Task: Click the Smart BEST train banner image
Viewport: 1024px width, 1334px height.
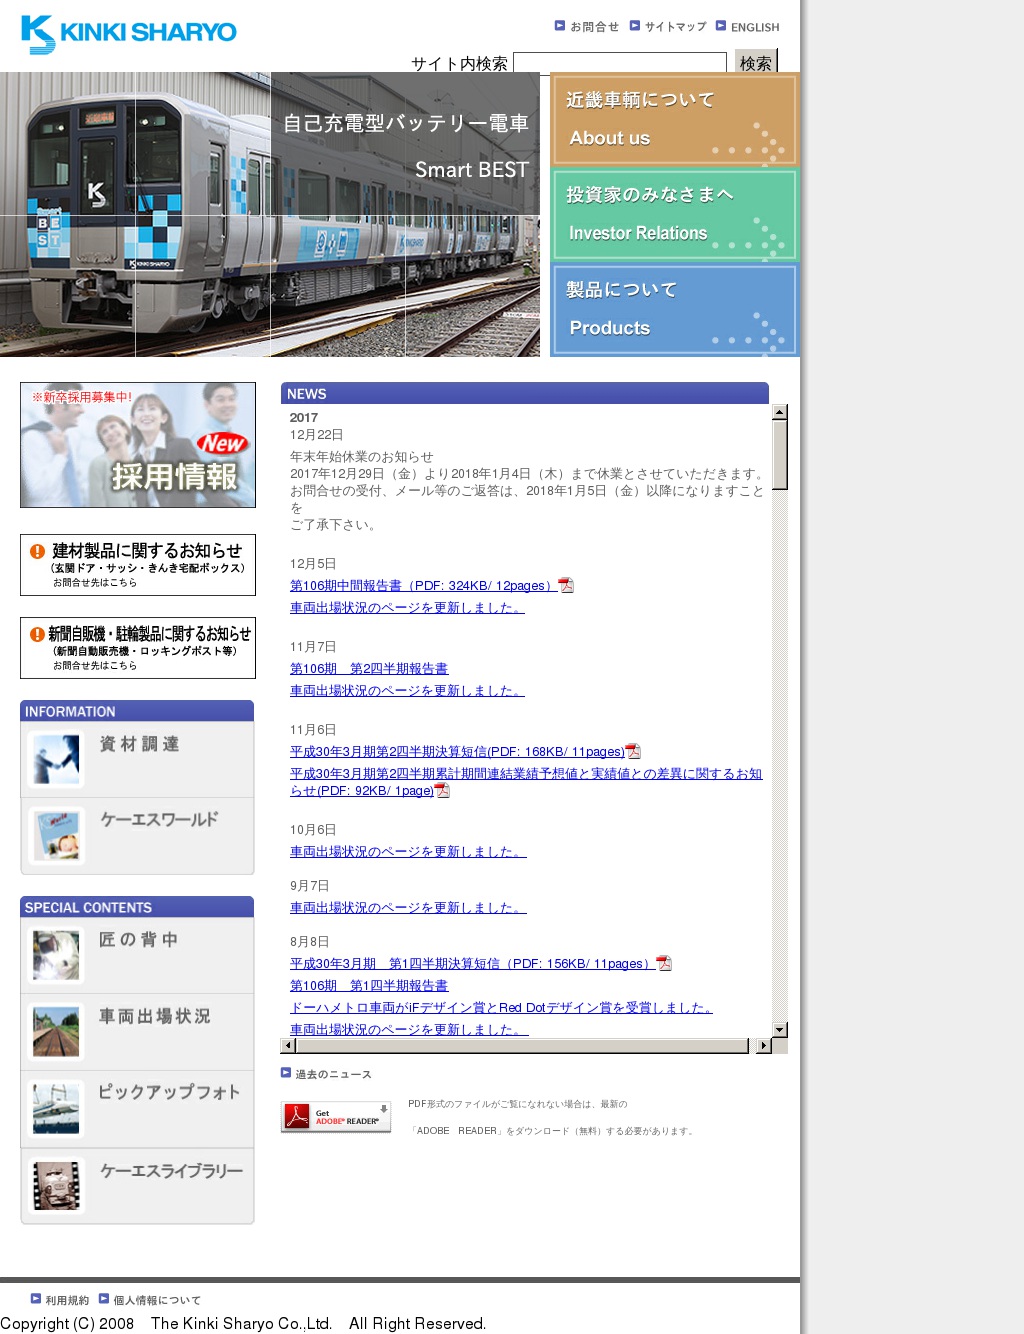Action: click(x=270, y=214)
